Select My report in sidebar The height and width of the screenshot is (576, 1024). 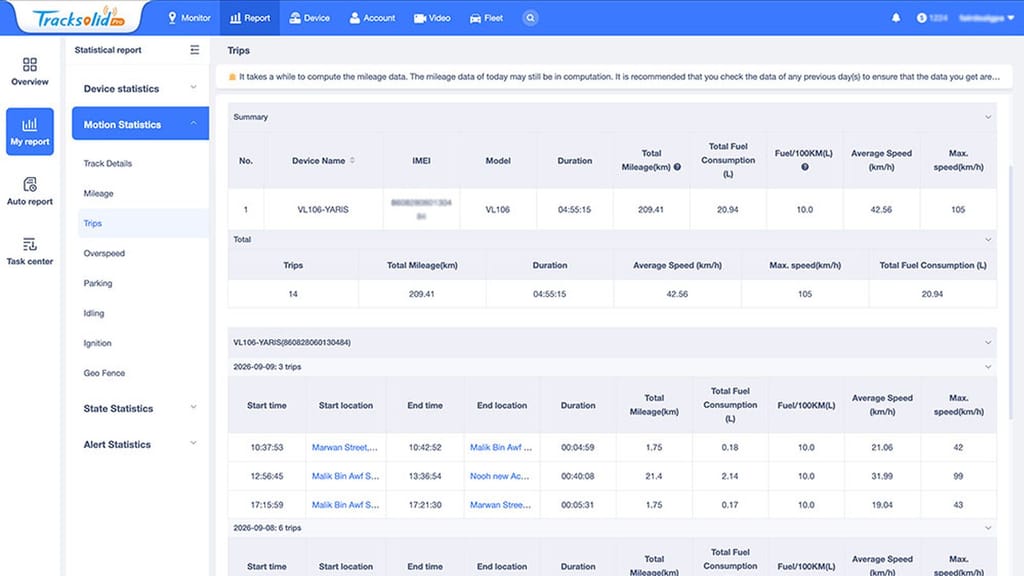(x=29, y=131)
